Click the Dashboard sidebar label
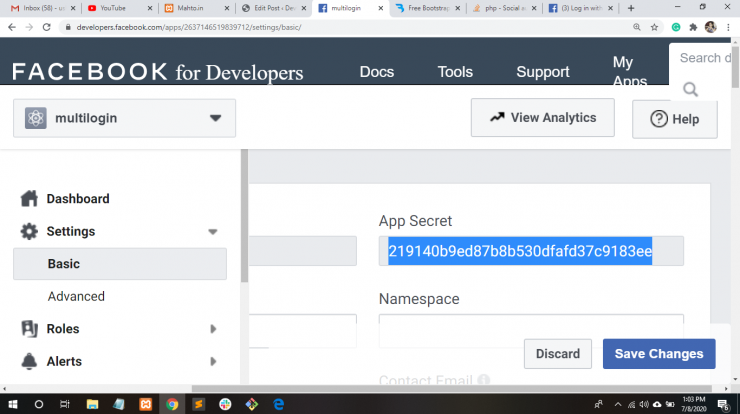 tap(78, 199)
